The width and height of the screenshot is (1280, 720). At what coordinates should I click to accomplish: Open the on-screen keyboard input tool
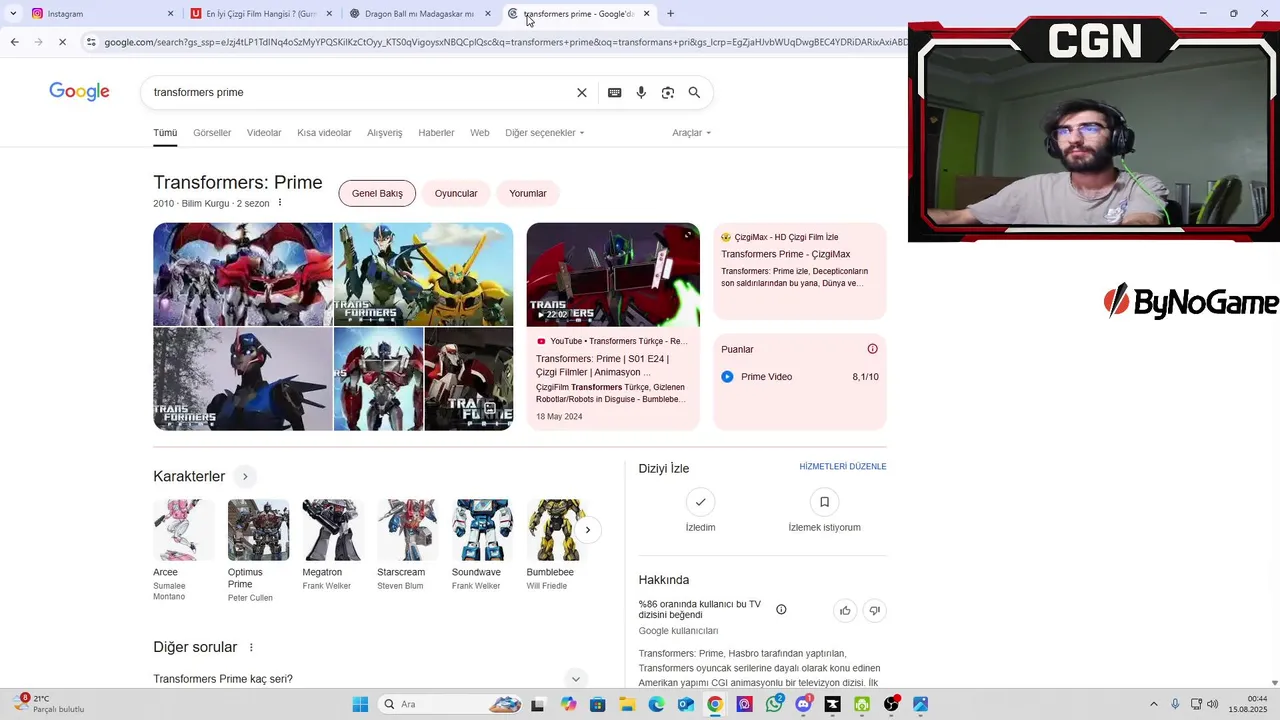[615, 93]
